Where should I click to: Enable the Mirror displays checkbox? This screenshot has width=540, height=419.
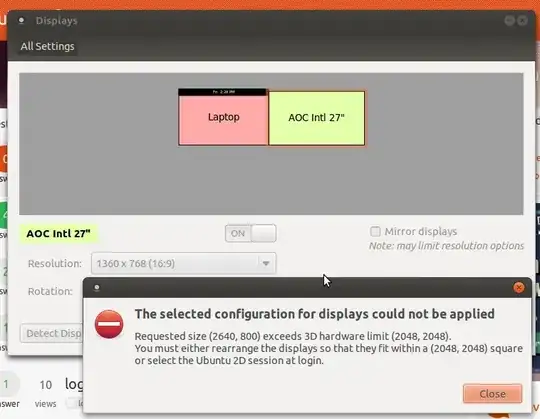click(x=375, y=231)
